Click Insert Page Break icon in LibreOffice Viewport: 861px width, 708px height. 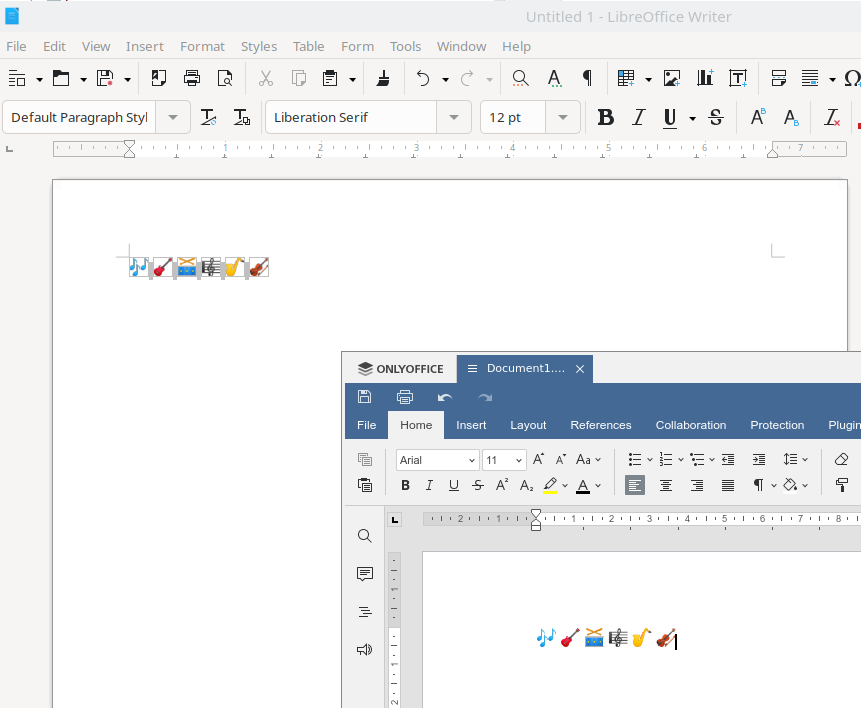[779, 79]
